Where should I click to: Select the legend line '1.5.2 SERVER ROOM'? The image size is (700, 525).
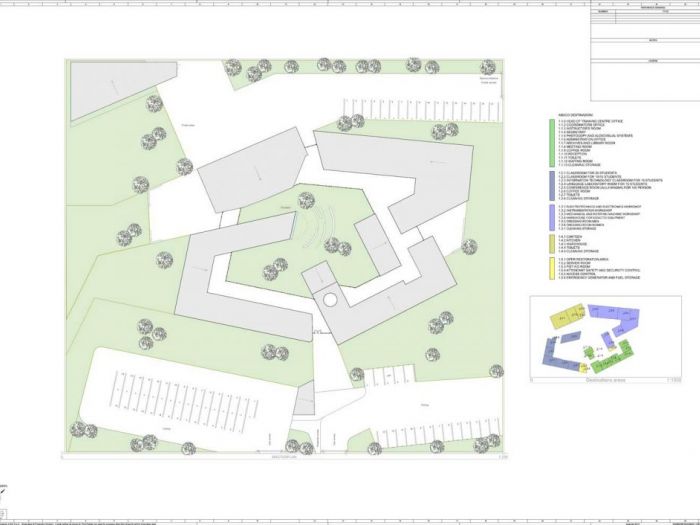tap(574, 263)
